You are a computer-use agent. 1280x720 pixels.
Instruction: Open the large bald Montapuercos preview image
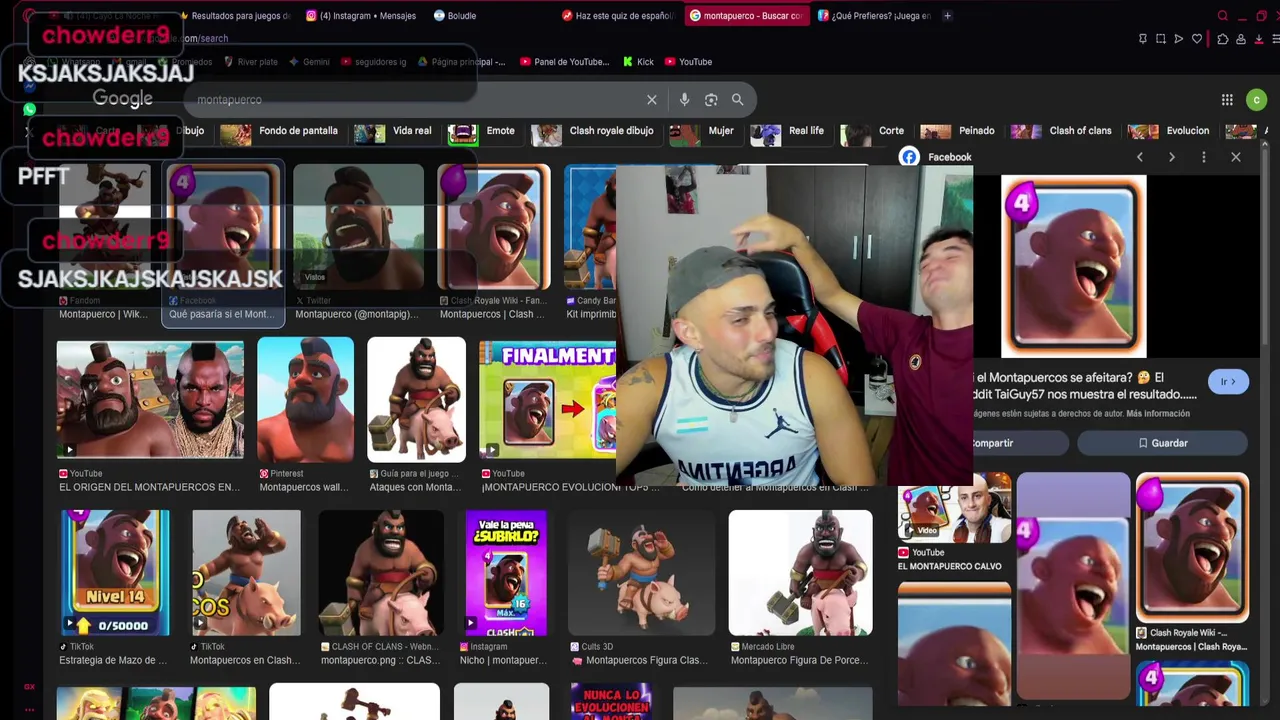pyautogui.click(x=1074, y=267)
